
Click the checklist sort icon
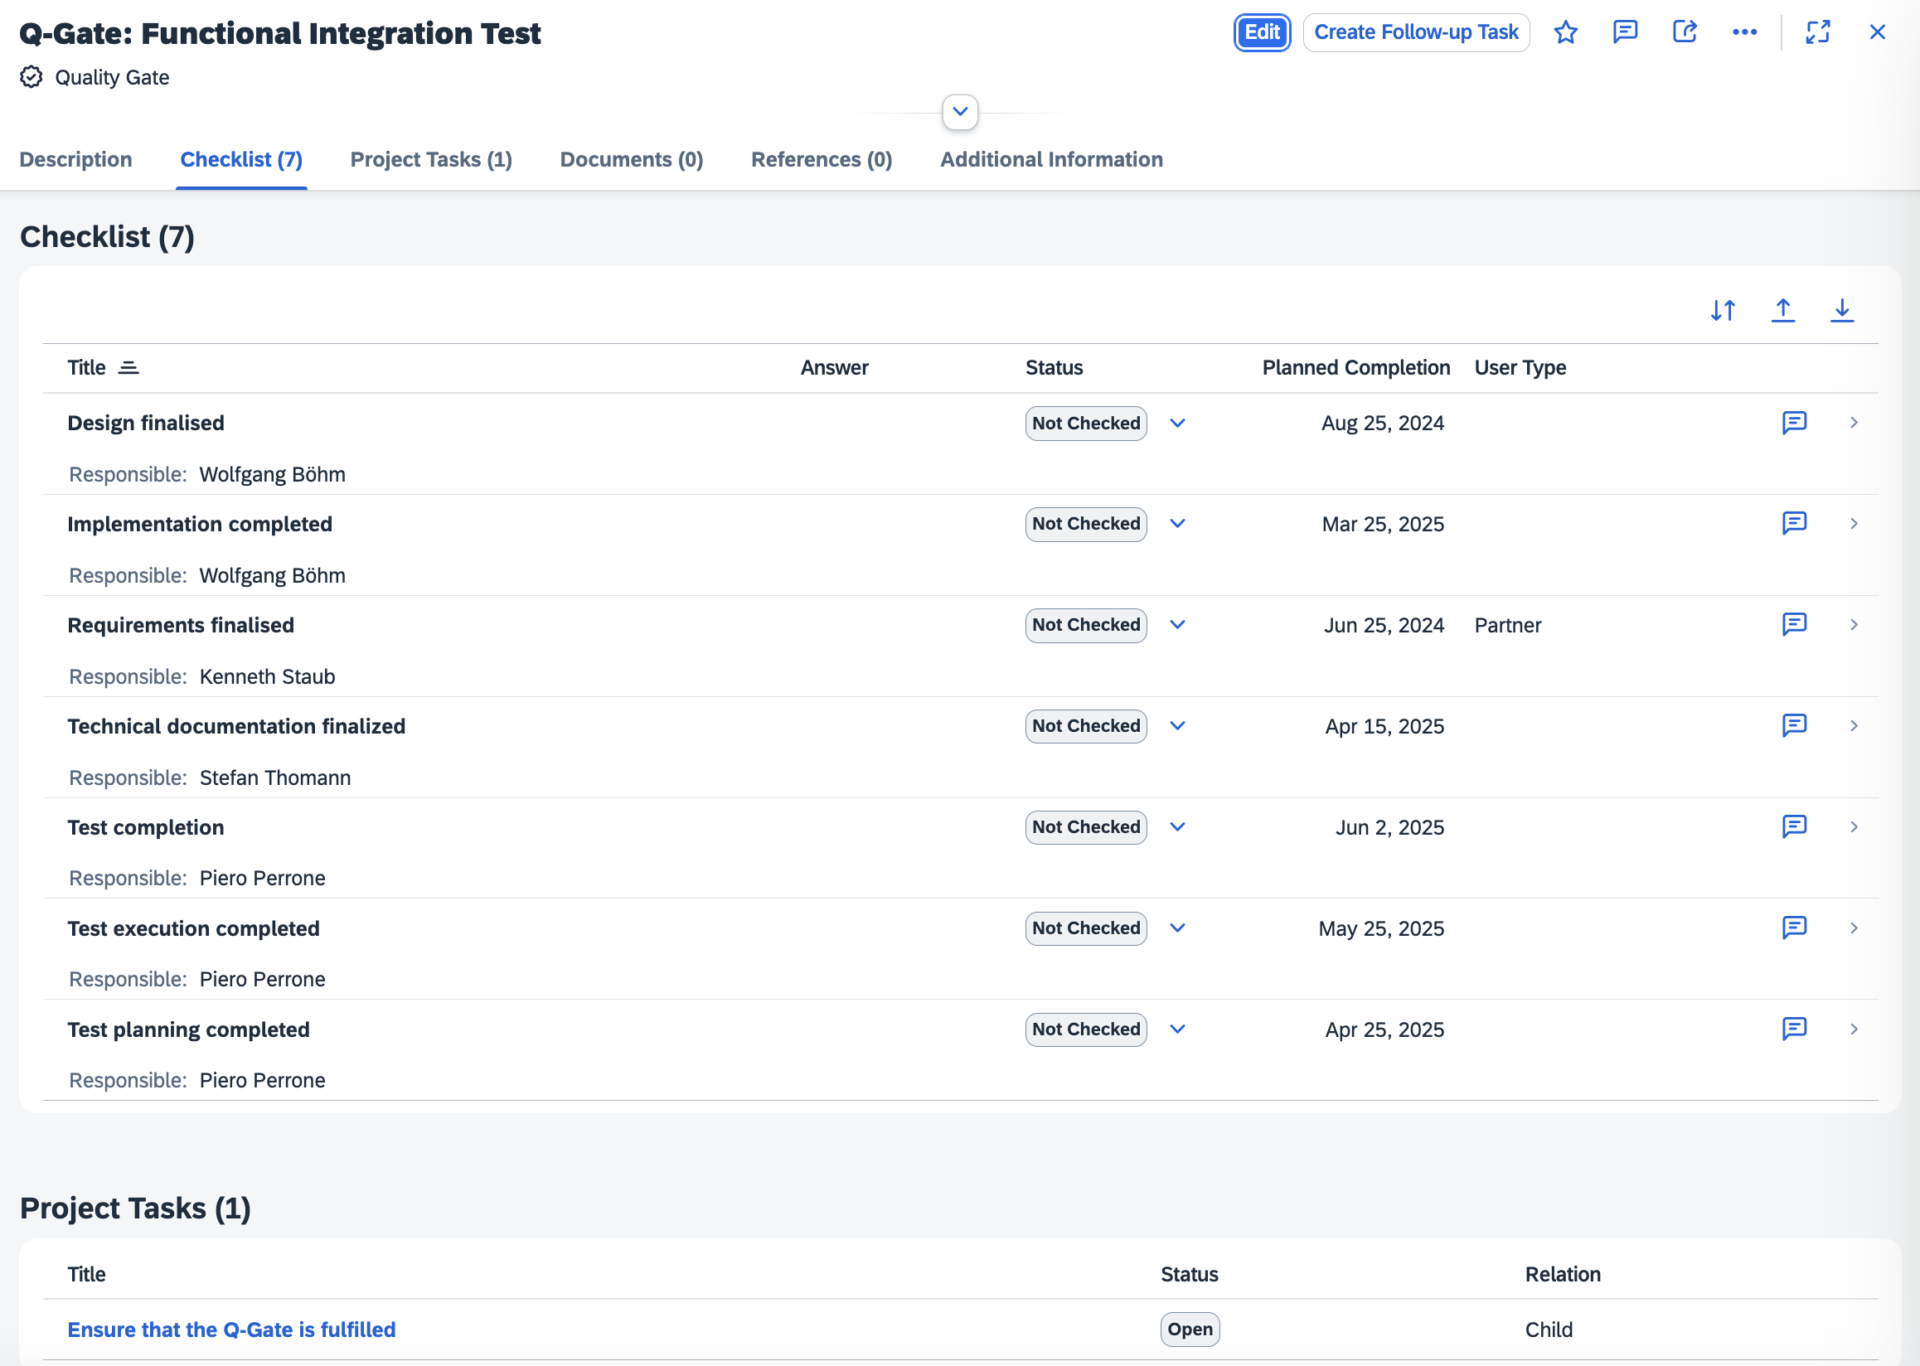1722,311
